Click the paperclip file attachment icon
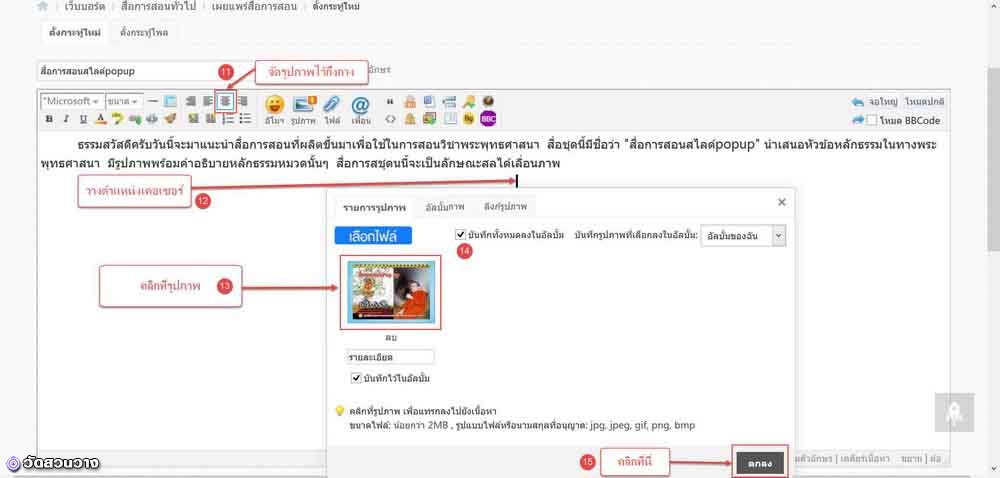 point(331,104)
